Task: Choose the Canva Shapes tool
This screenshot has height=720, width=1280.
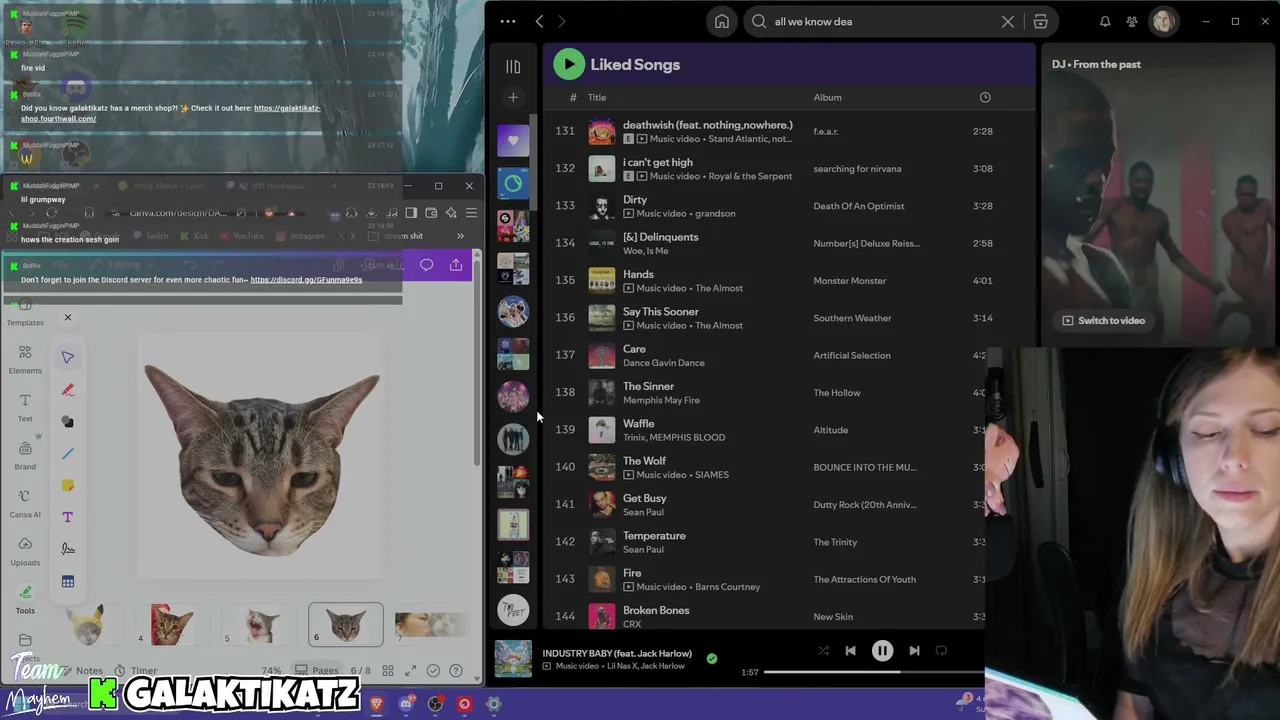Action: (68, 422)
